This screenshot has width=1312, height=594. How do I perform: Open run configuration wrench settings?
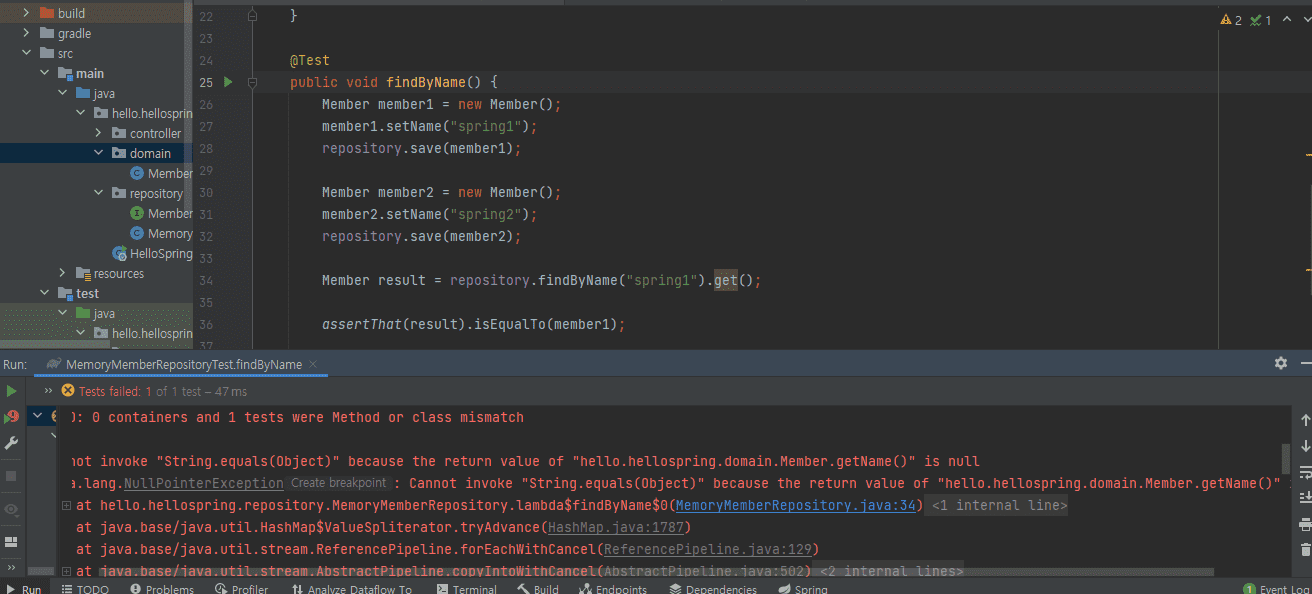coord(11,442)
